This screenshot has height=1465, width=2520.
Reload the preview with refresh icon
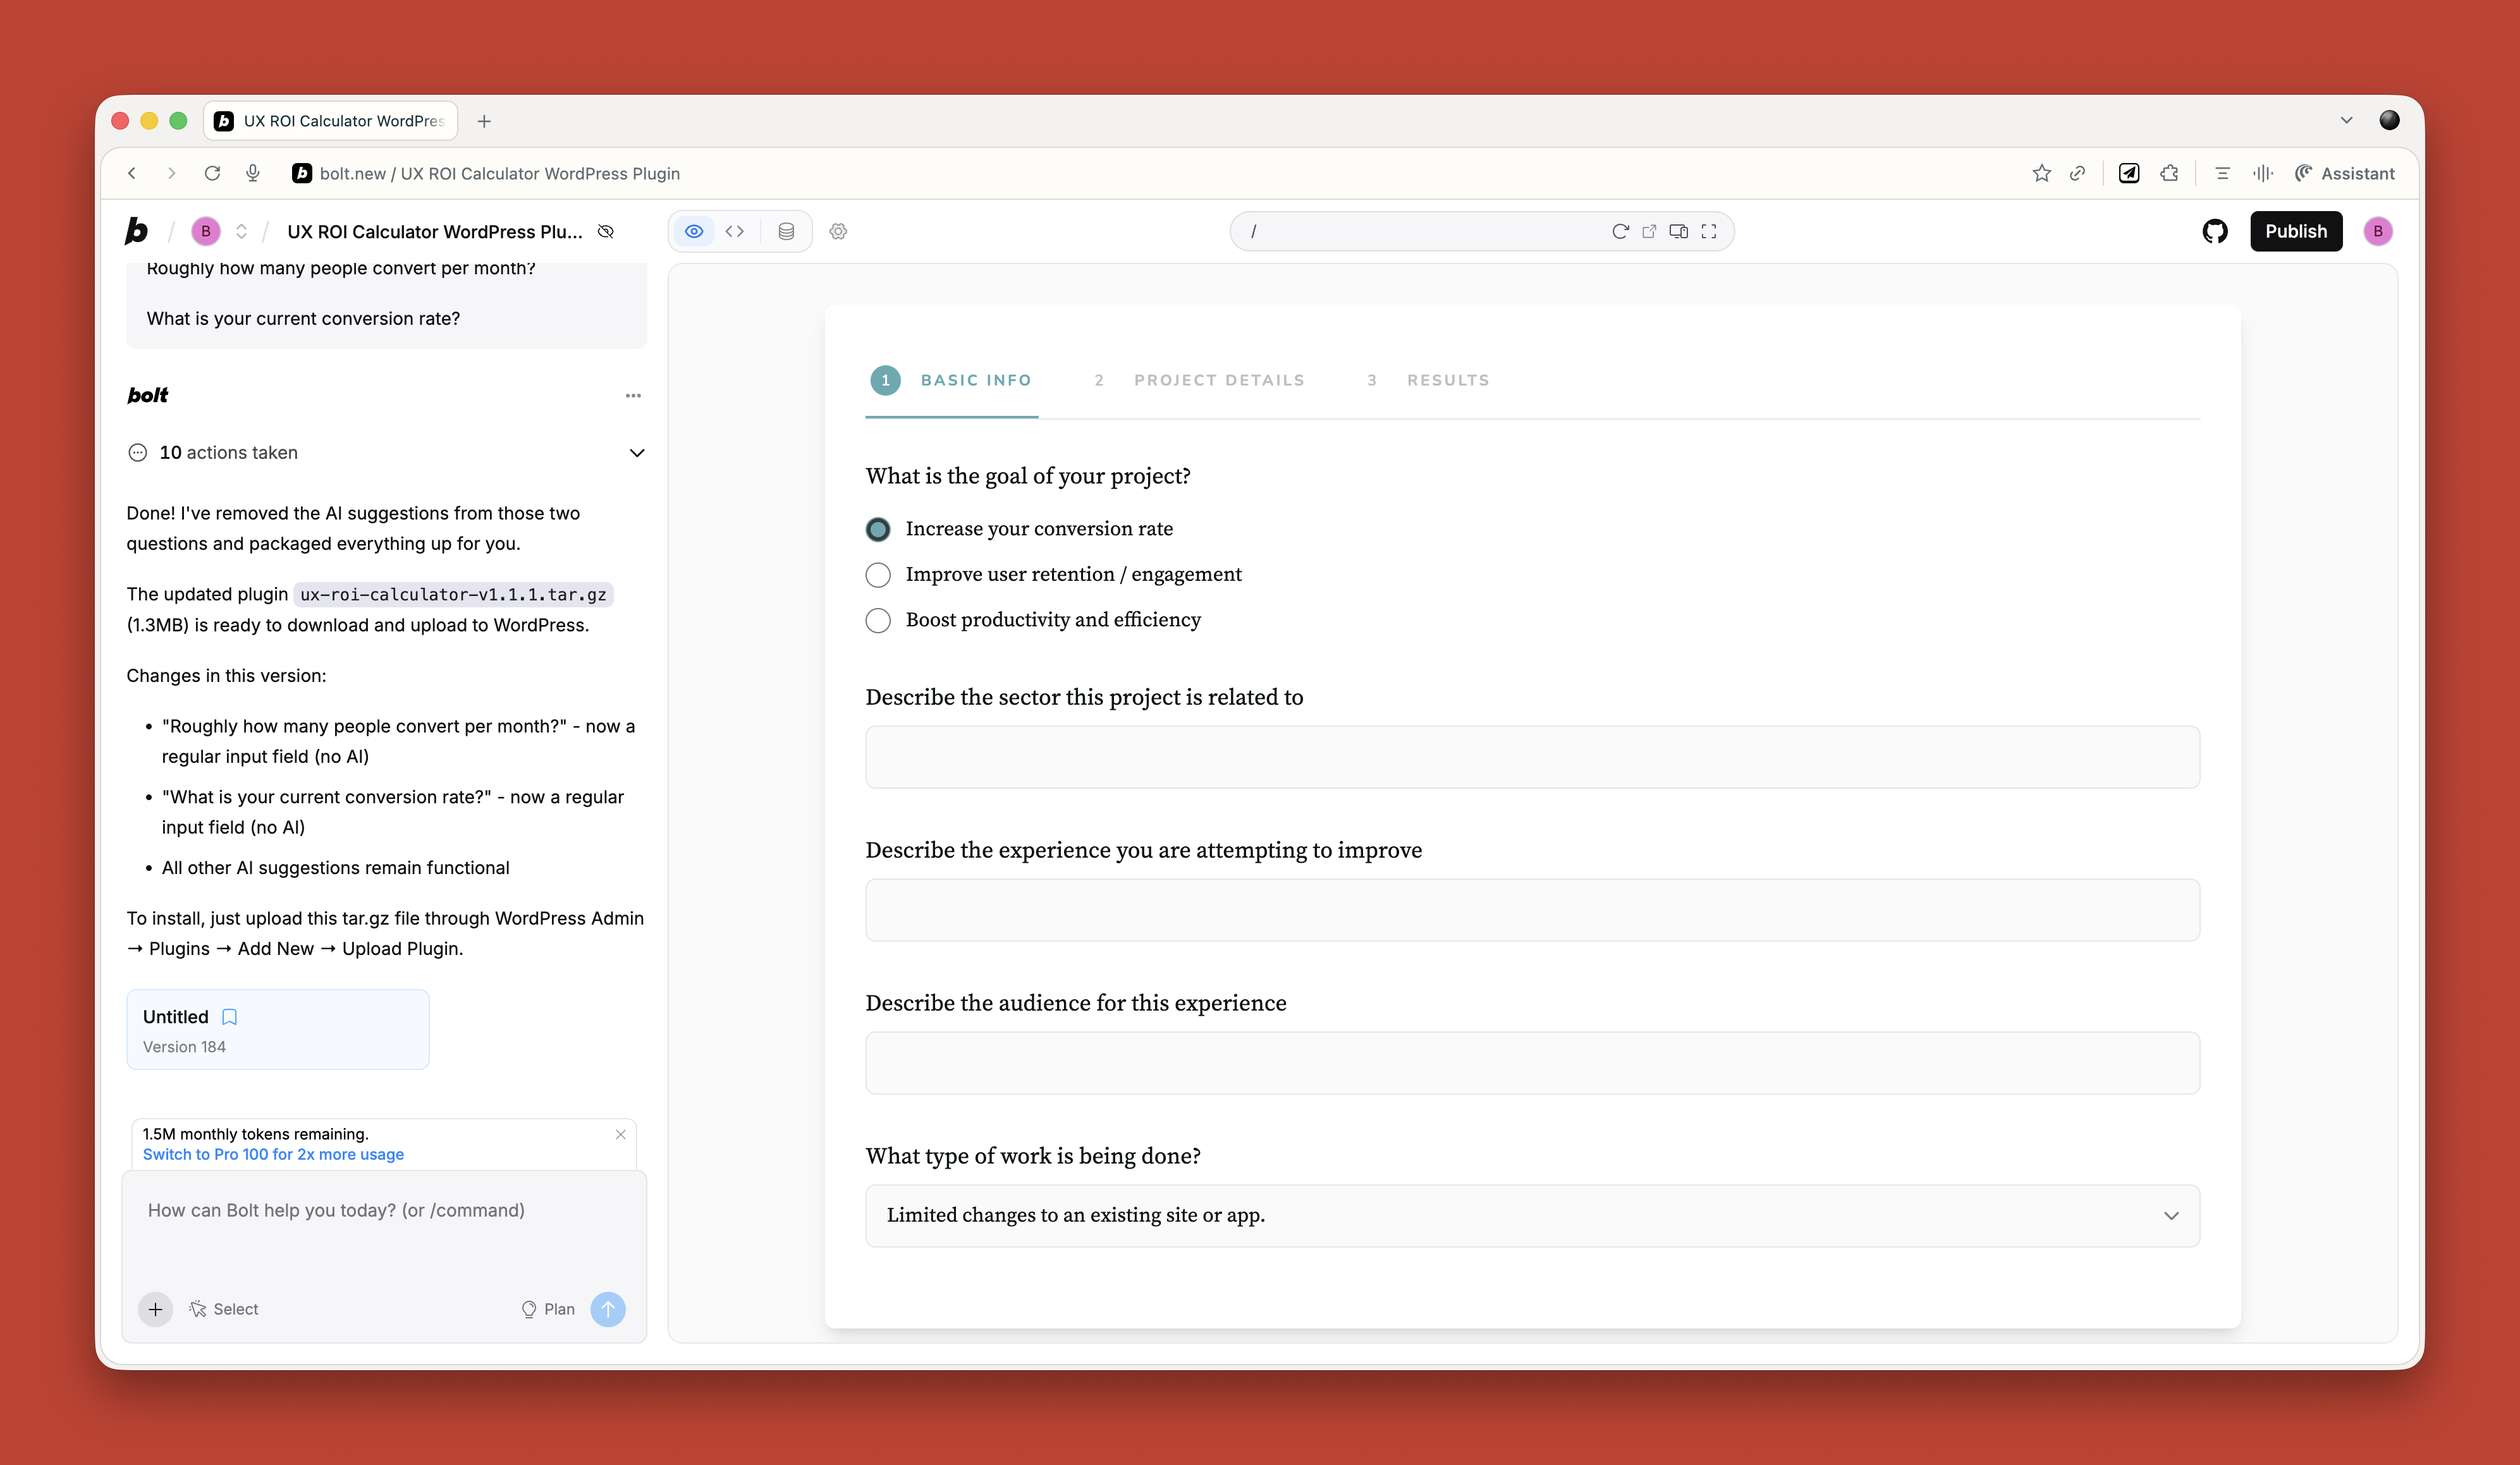(1620, 231)
